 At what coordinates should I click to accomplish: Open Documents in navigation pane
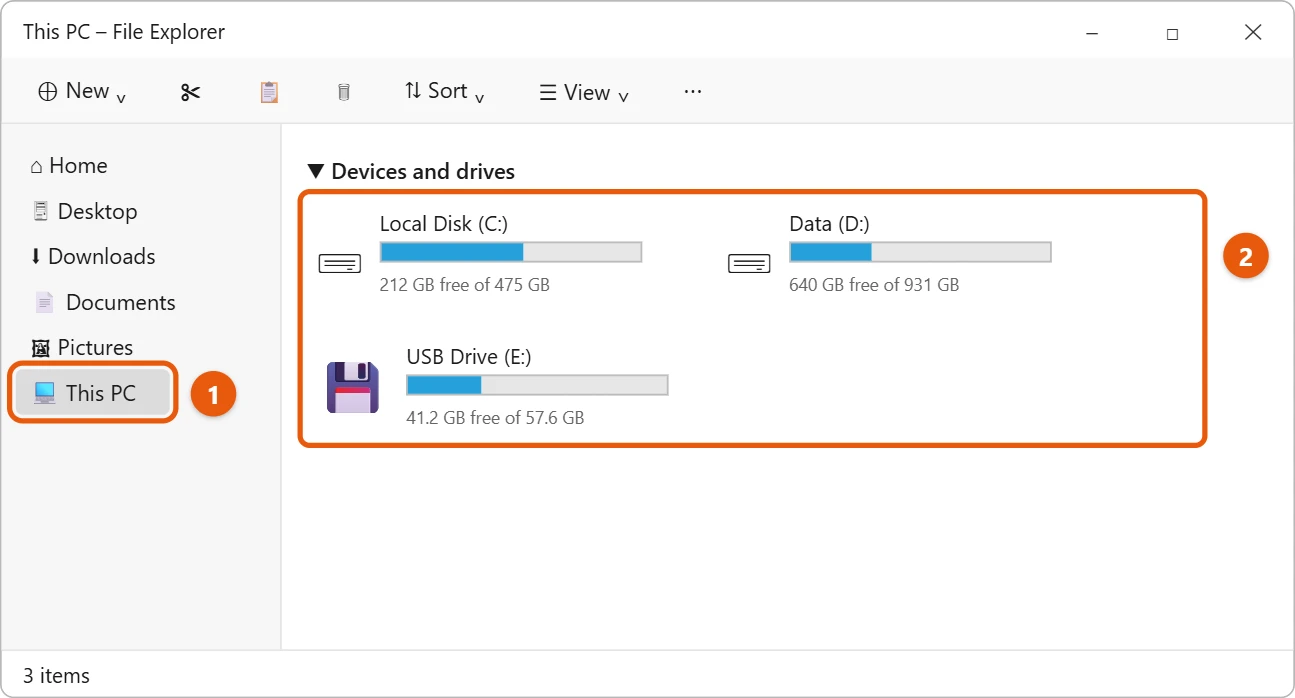coord(106,302)
